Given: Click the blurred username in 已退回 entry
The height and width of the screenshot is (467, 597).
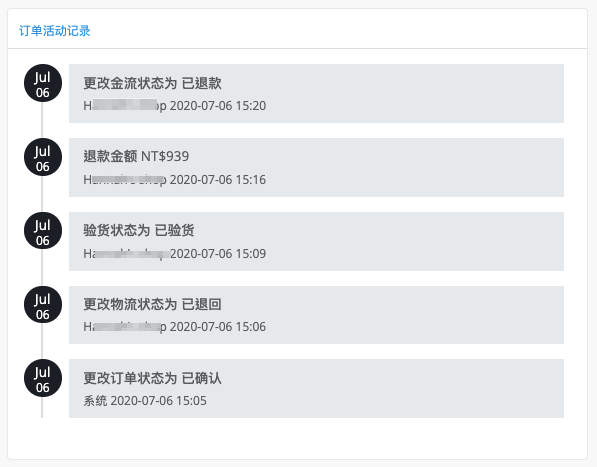Looking at the screenshot, I should pyautogui.click(x=125, y=327).
